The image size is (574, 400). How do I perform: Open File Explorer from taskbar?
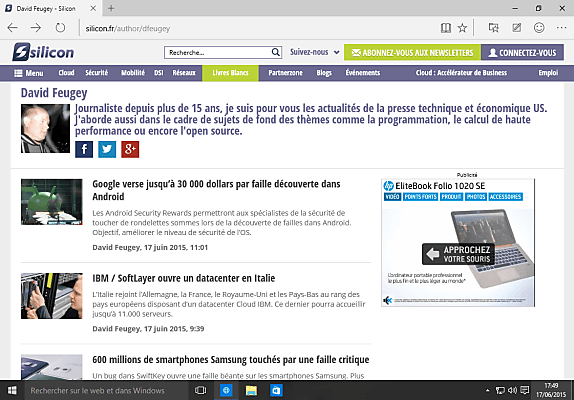coord(251,390)
